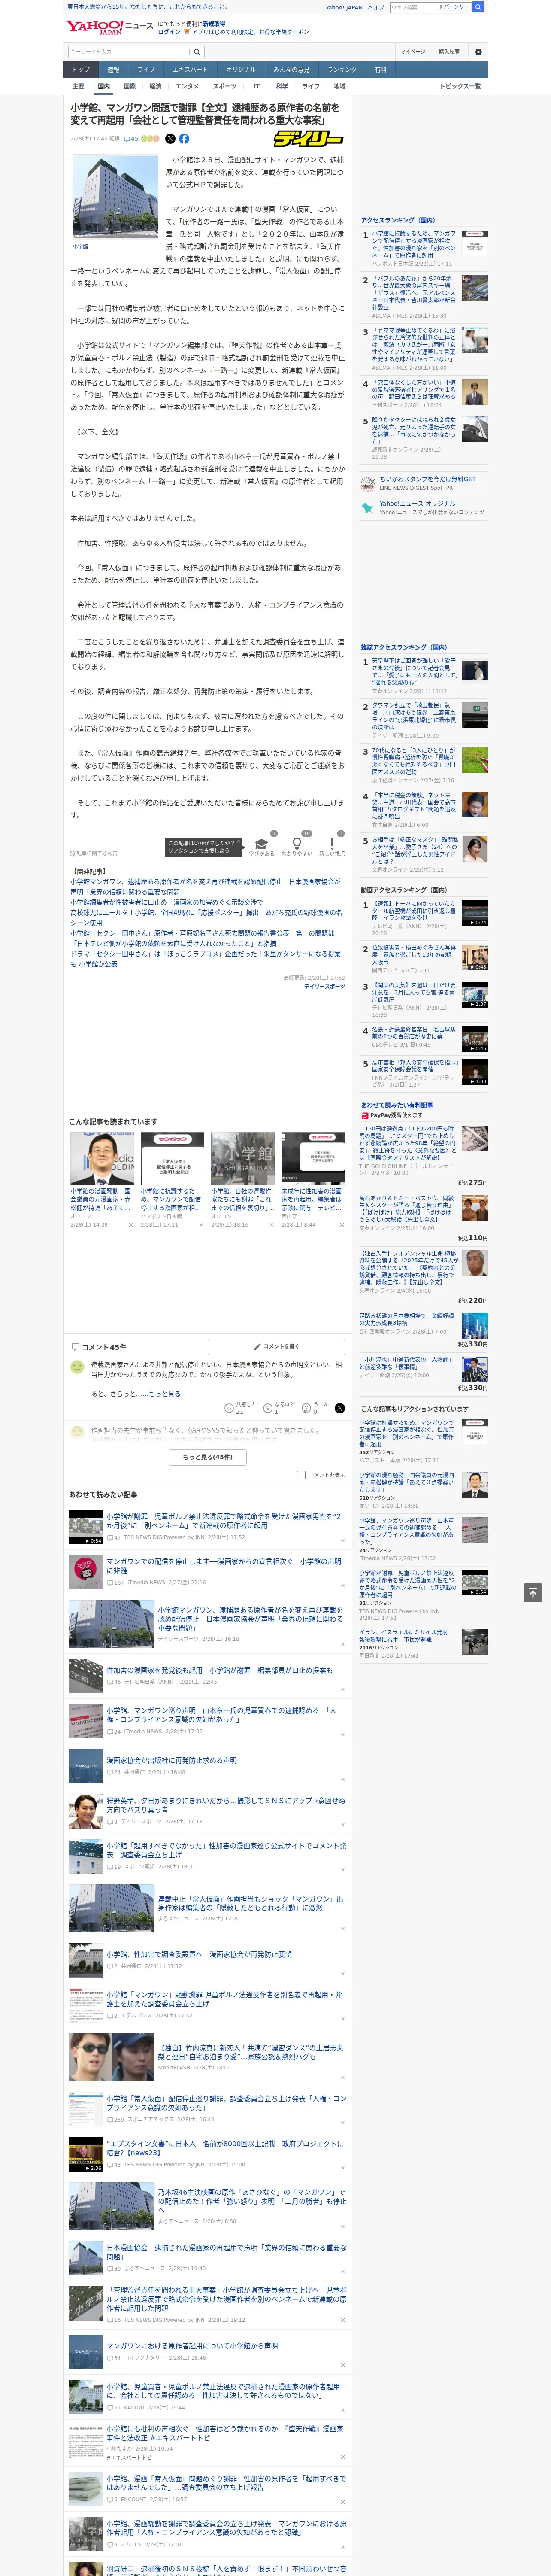The image size is (551, 2576).
Task: Select the 速報 tab
Action: point(113,70)
